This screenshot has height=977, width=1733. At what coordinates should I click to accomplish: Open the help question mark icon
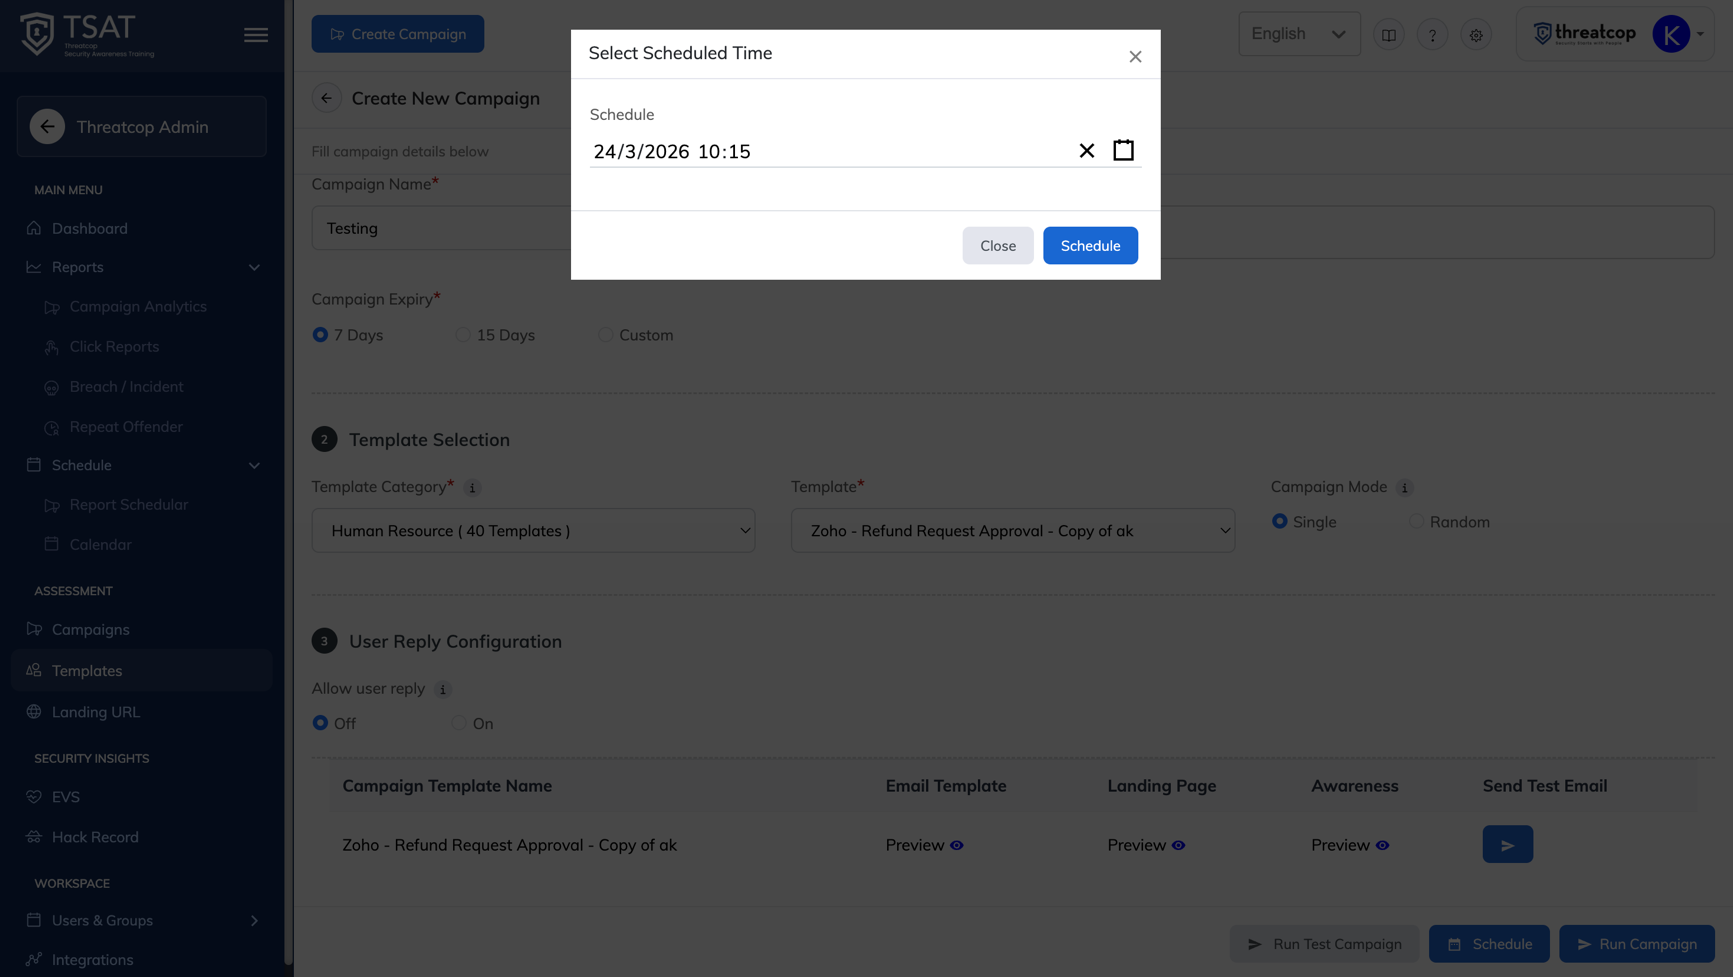1432,35
